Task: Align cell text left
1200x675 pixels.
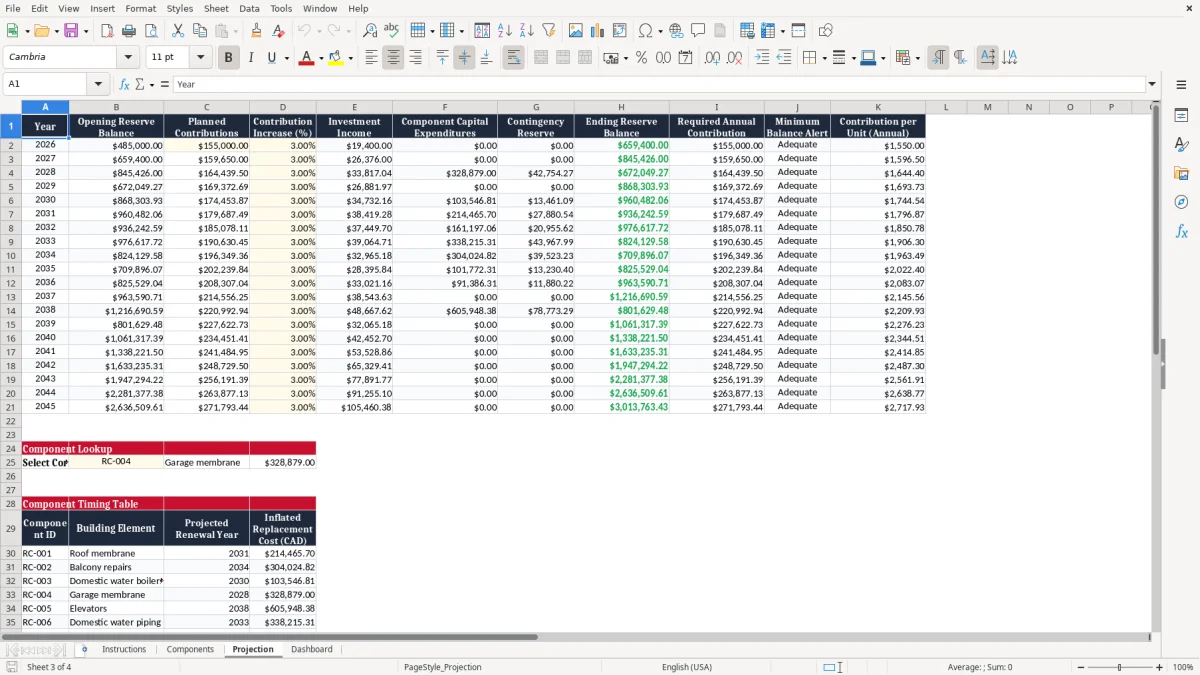Action: click(x=371, y=58)
